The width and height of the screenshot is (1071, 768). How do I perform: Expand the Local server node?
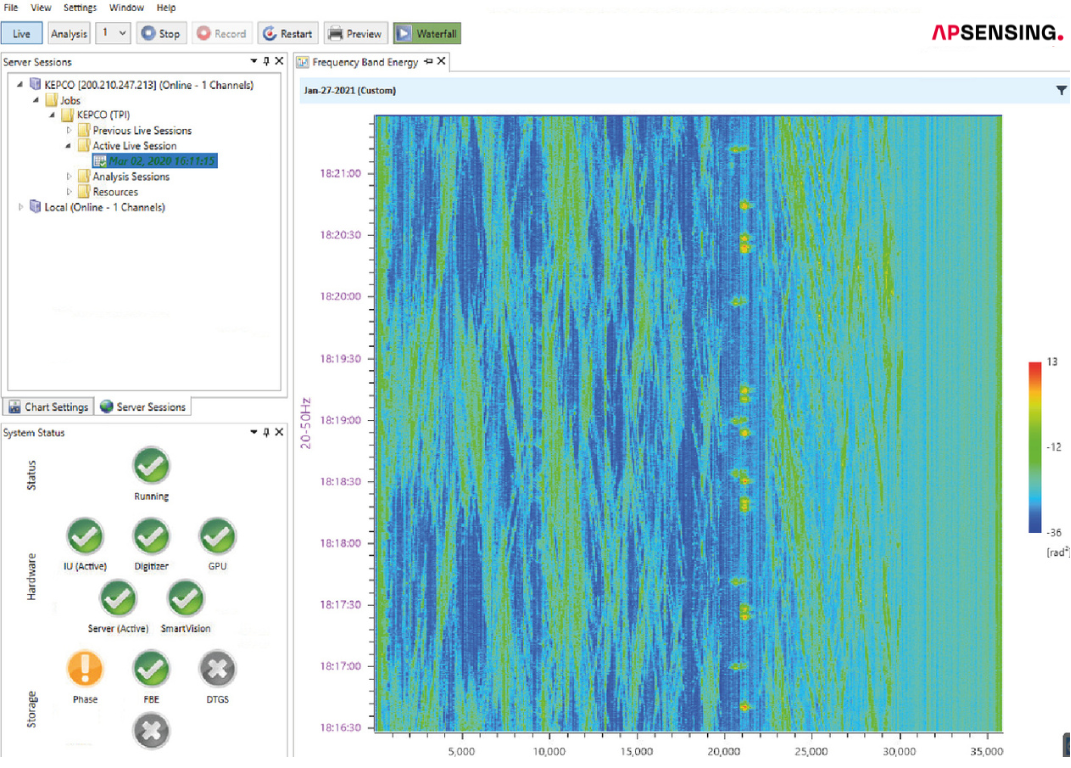[x=20, y=206]
